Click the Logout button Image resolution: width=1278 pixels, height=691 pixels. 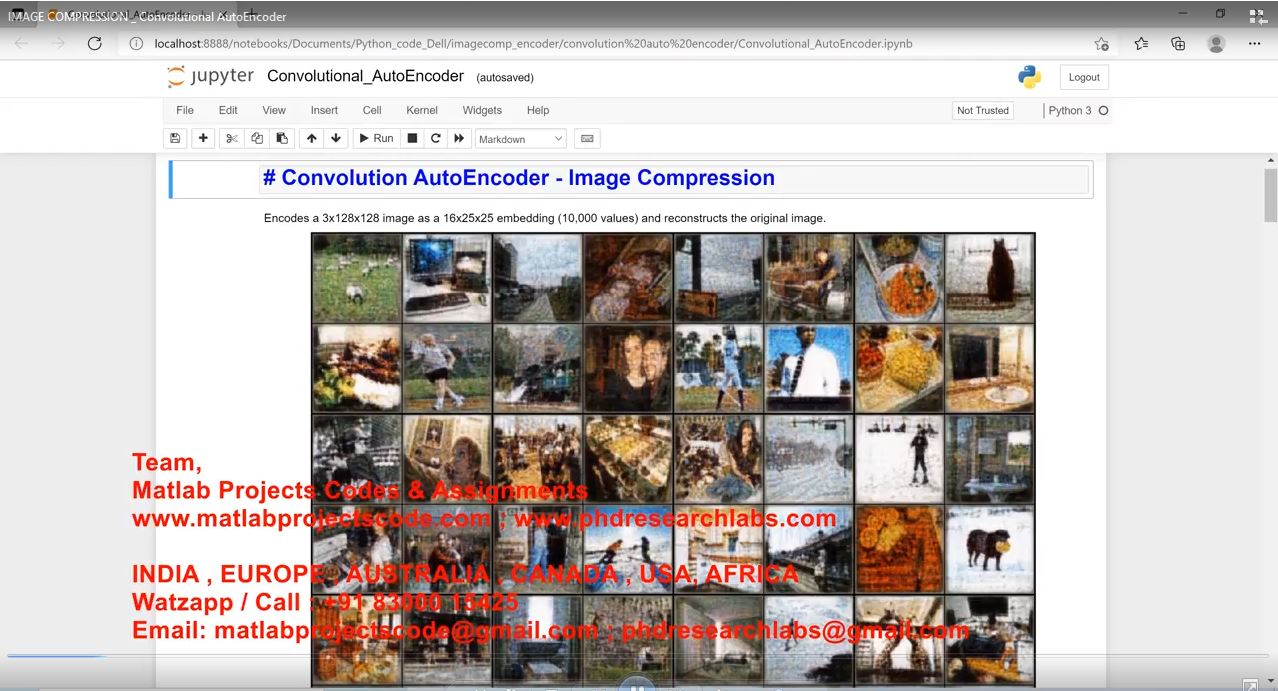[1084, 77]
